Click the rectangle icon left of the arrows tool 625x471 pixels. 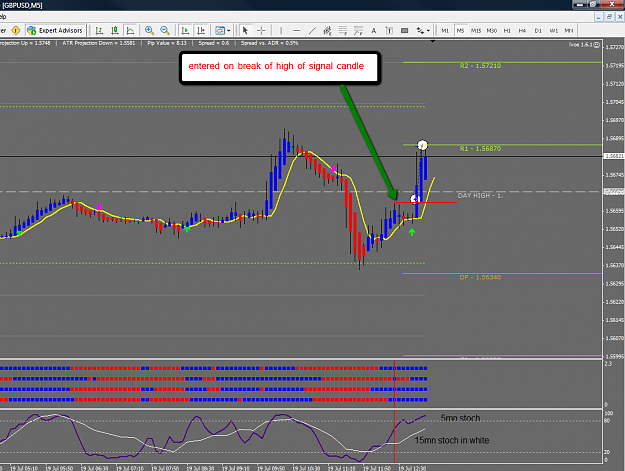pos(405,31)
